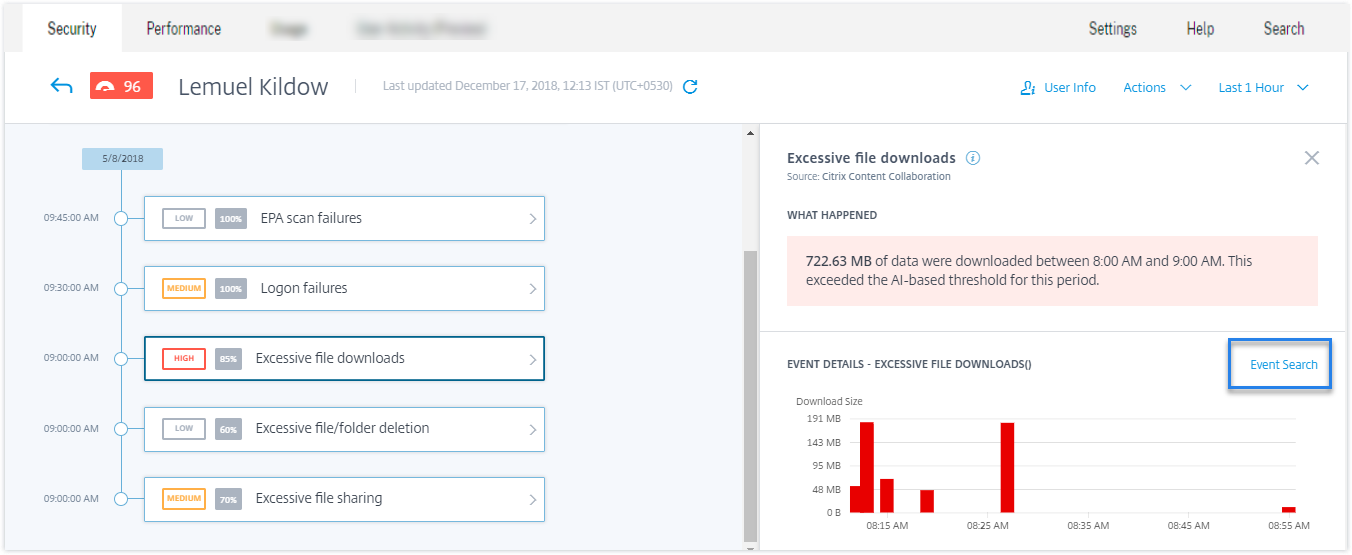Switch to the Performance tab
This screenshot has height=555, width=1352.
[184, 29]
